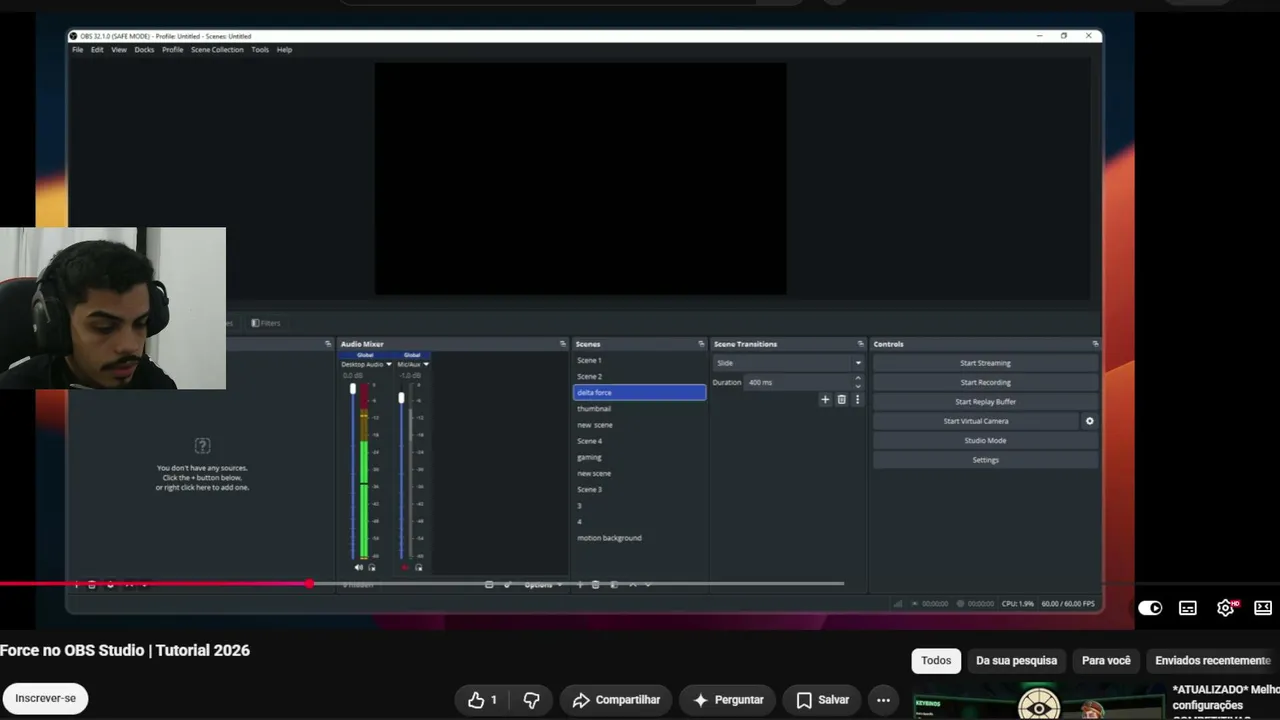Viewport: 1280px width, 720px height.
Task: Toggle YouTube autoplay switch
Action: (1150, 607)
